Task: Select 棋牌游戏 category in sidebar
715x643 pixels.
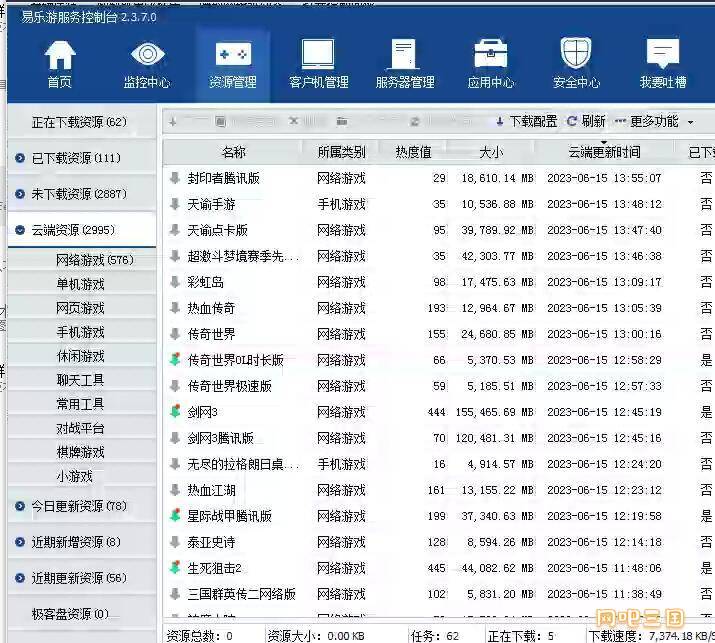Action: (80, 452)
